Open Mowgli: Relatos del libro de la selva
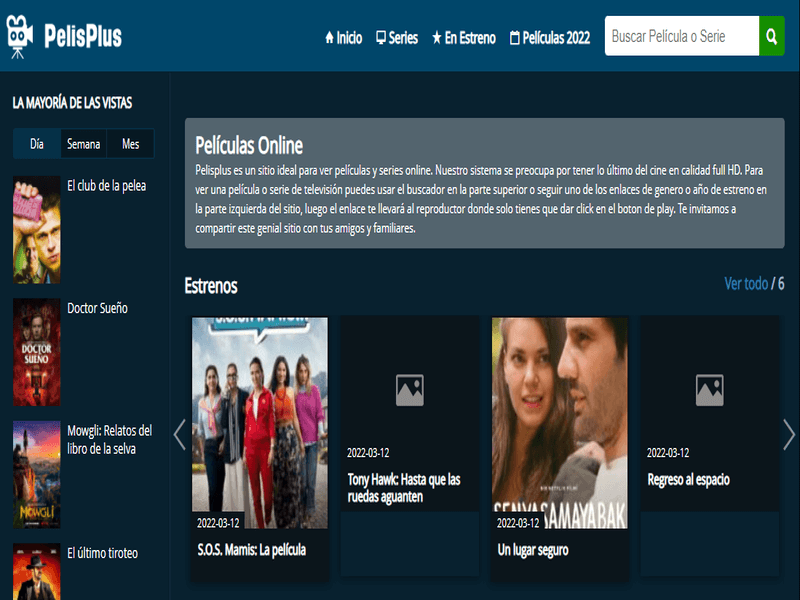 tap(110, 440)
